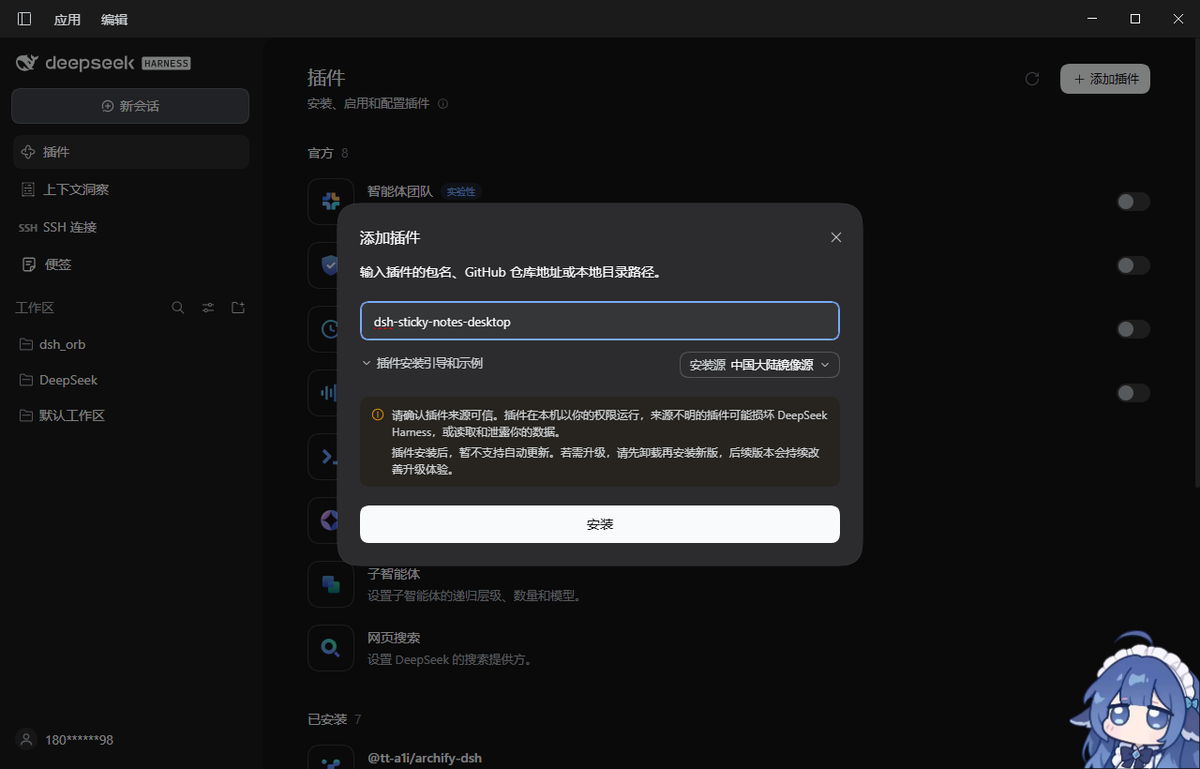The height and width of the screenshot is (769, 1200).
Task: Open the 默认工作区 workspace folder
Action: point(130,415)
